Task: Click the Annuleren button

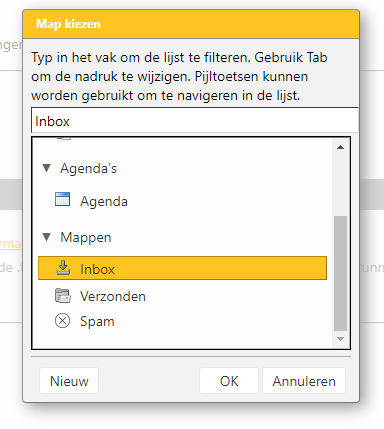Action: click(x=304, y=381)
